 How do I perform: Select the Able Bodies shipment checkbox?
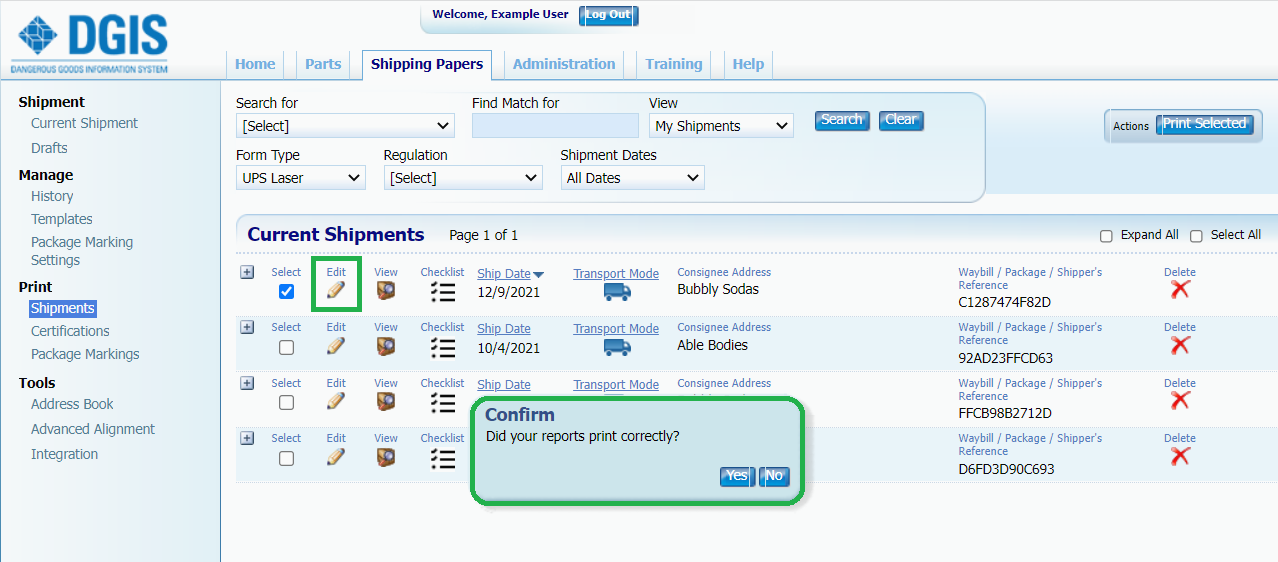tap(286, 347)
